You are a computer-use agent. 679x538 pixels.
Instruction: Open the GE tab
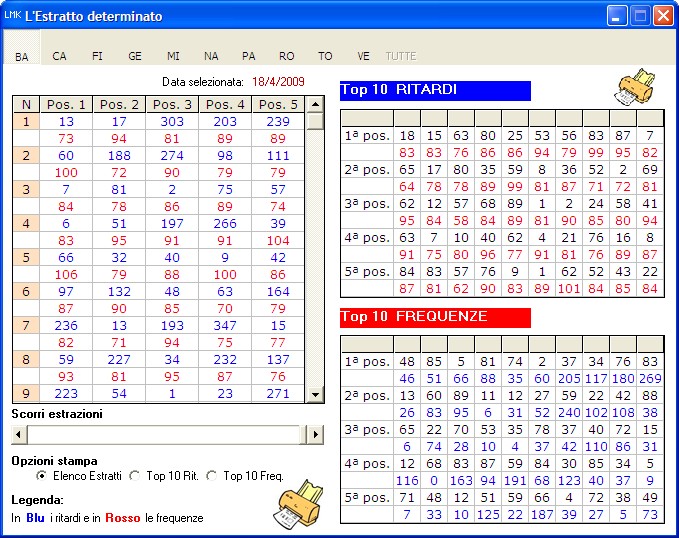(x=135, y=56)
